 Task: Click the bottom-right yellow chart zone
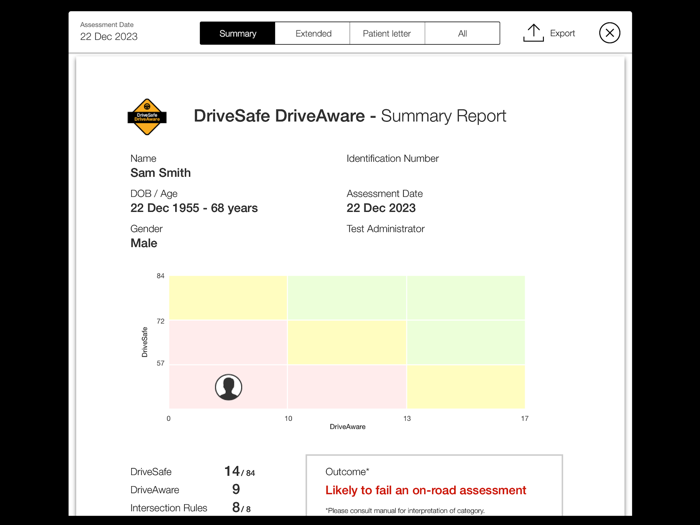point(466,387)
